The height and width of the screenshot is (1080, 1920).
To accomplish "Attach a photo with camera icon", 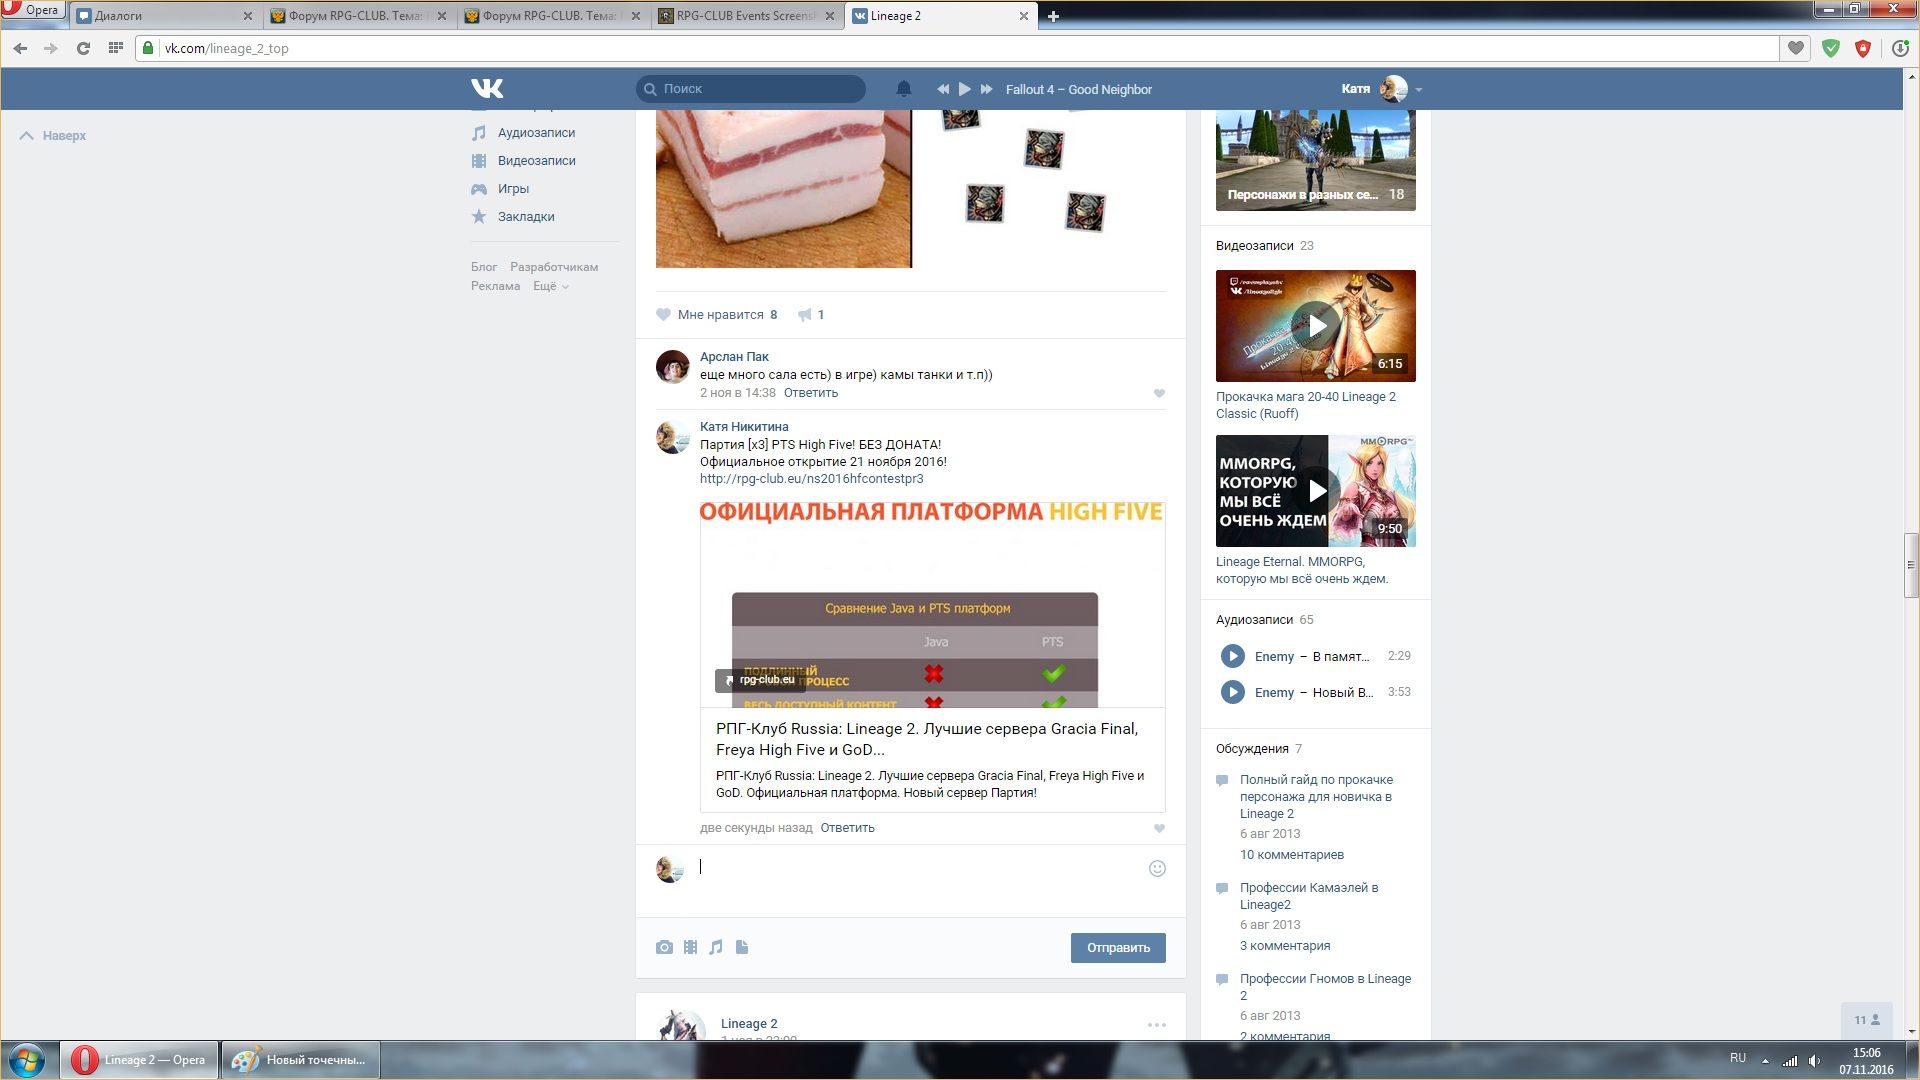I will (664, 947).
